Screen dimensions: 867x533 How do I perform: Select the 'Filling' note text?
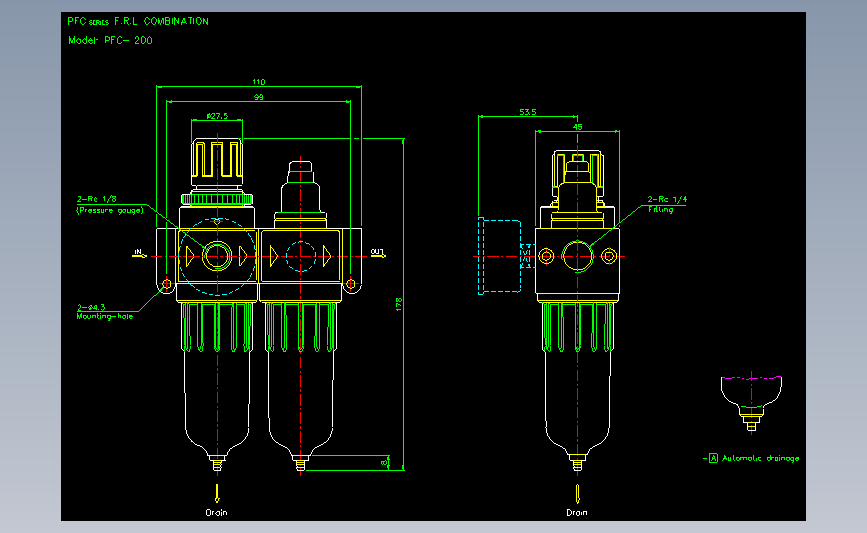coord(661,210)
